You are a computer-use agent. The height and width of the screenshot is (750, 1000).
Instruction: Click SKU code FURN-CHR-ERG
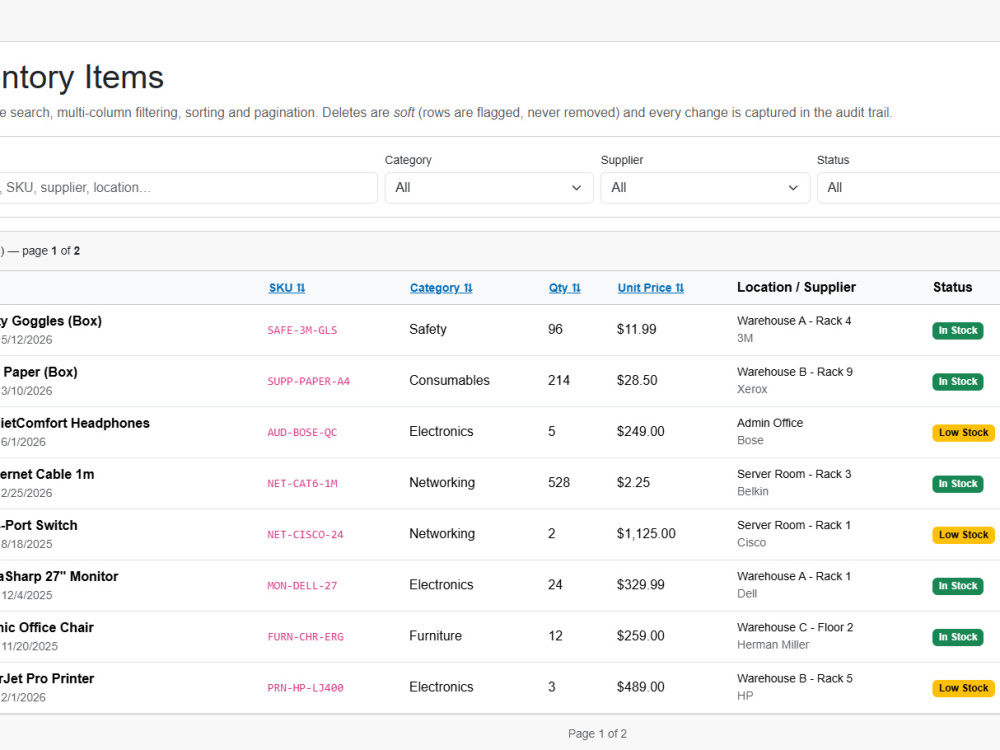point(305,636)
